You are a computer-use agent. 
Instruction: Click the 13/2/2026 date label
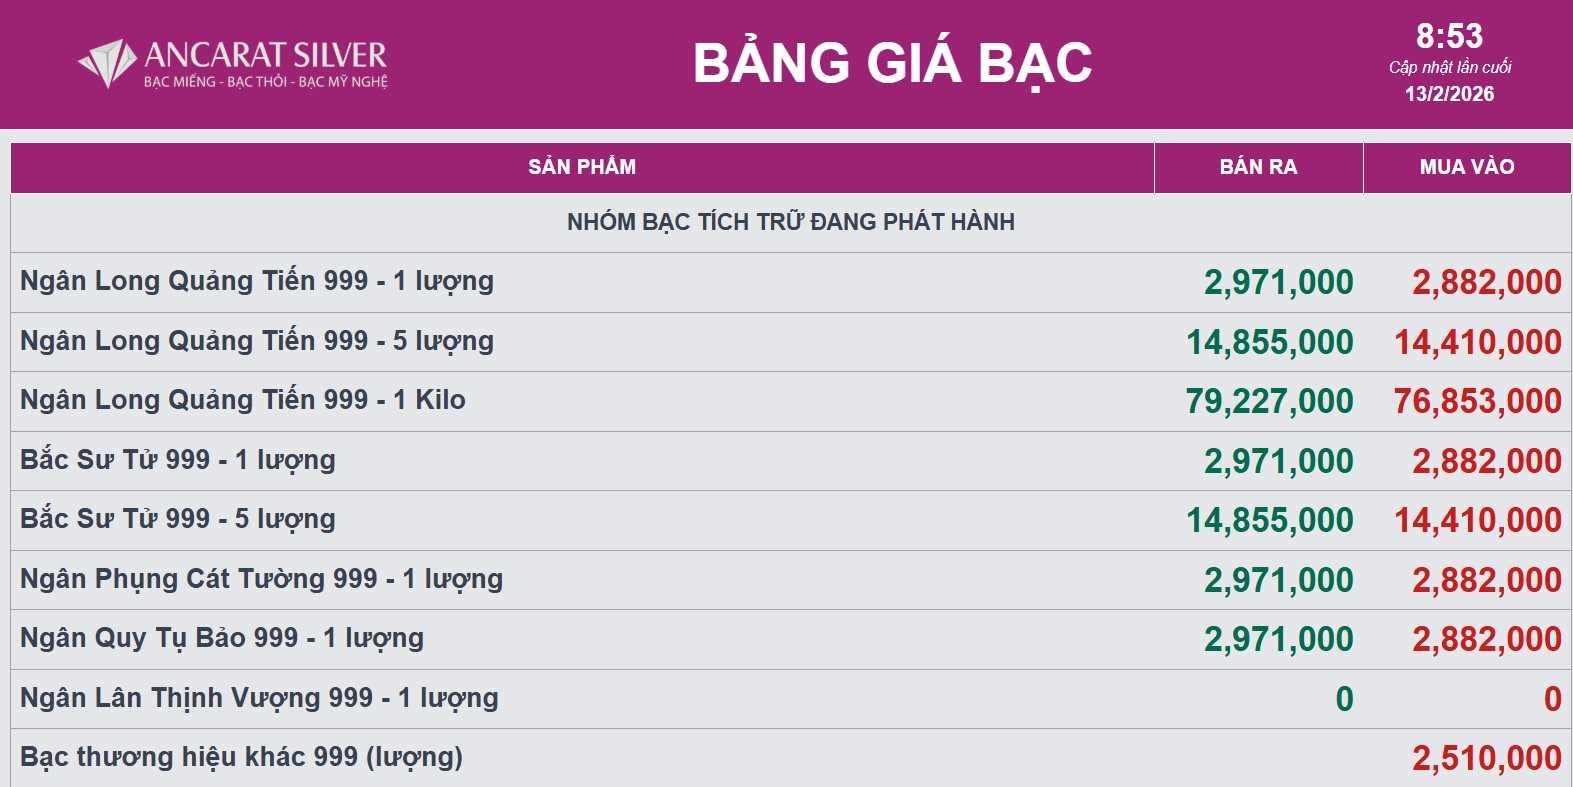click(x=1449, y=94)
